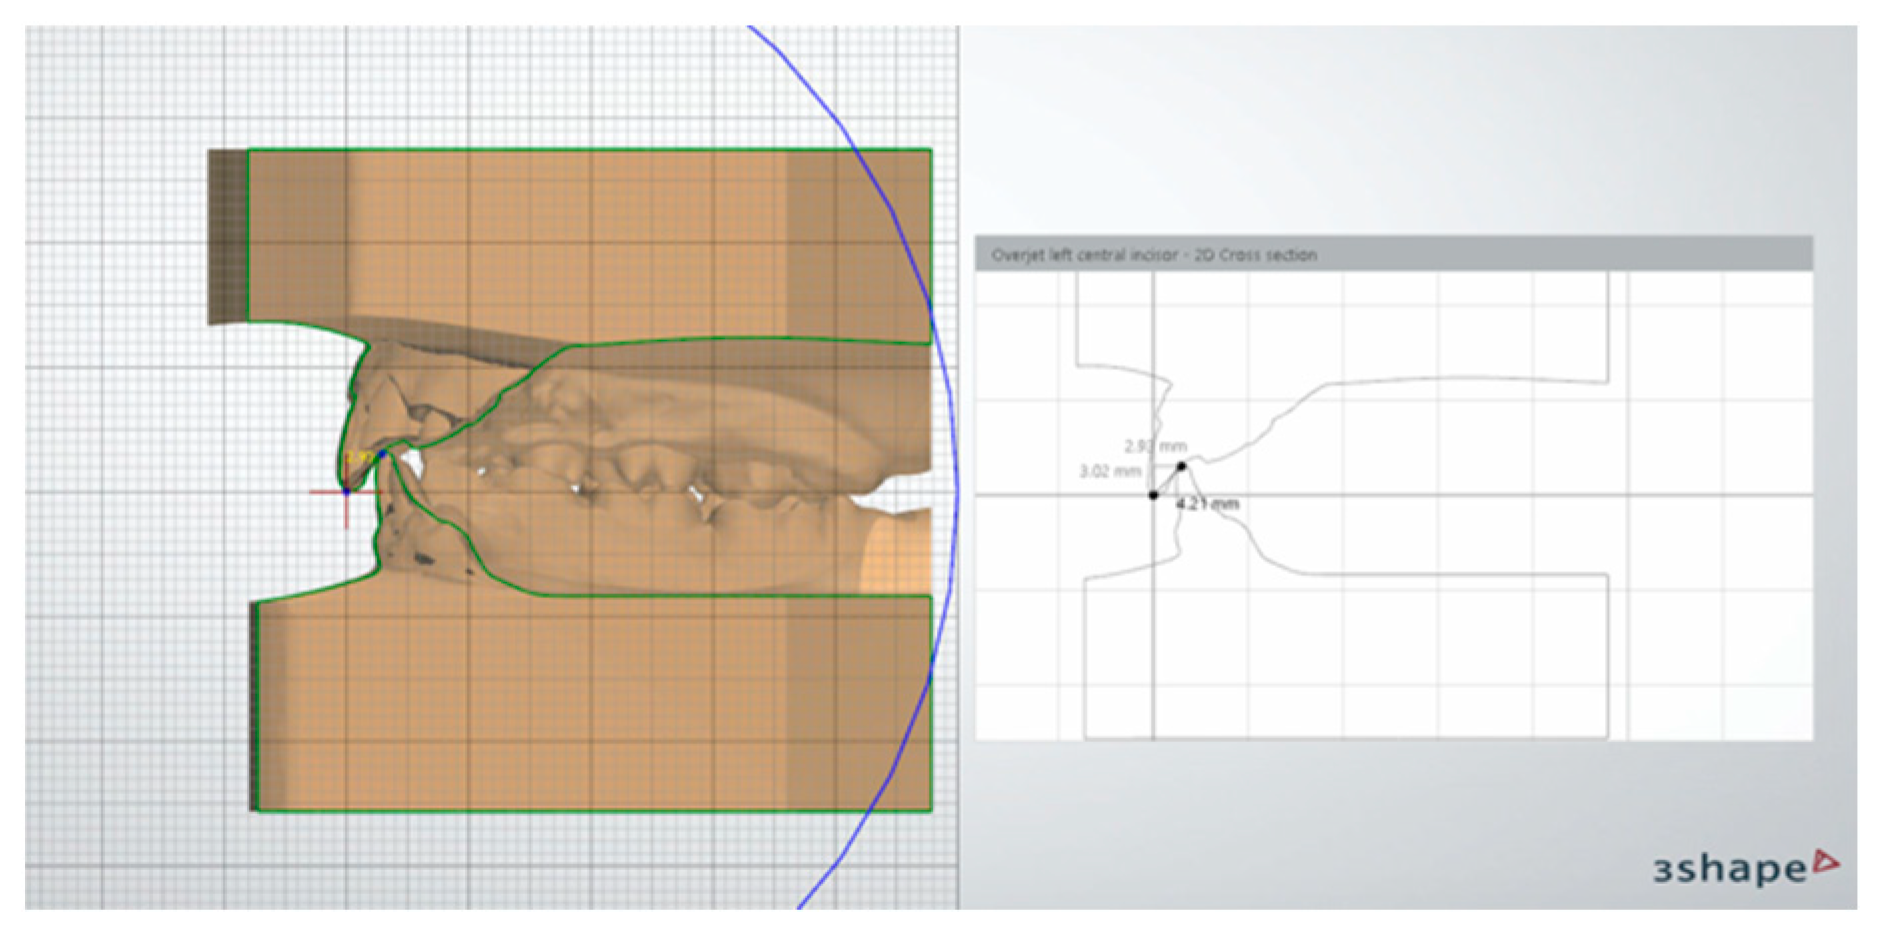Click the 2D Cross section panel title bar

click(1393, 254)
